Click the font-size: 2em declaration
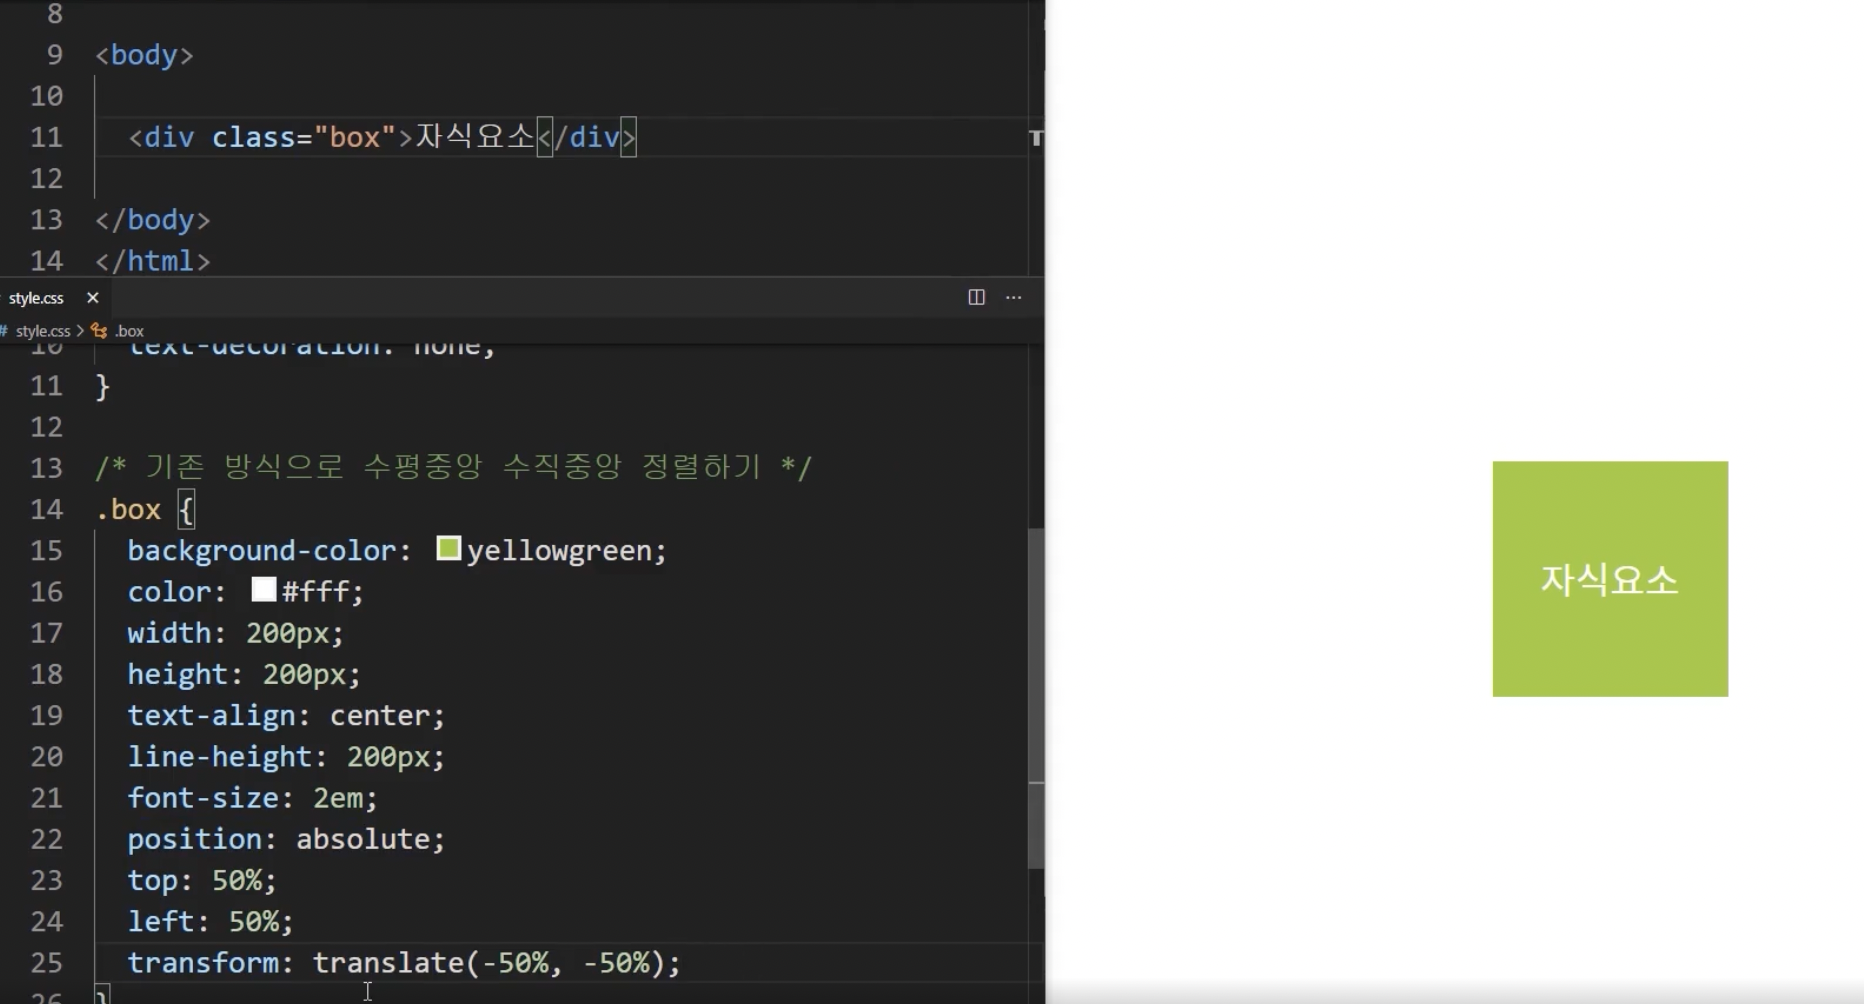 [253, 798]
